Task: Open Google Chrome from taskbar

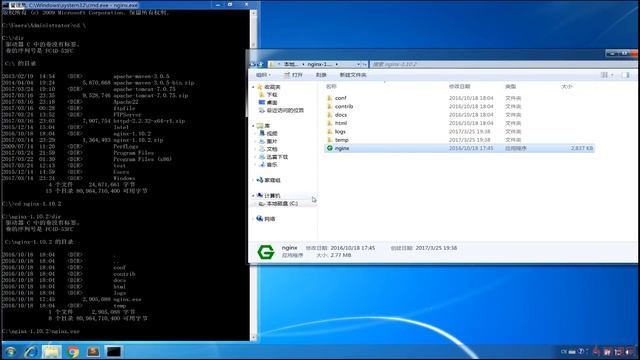Action: pos(73,351)
